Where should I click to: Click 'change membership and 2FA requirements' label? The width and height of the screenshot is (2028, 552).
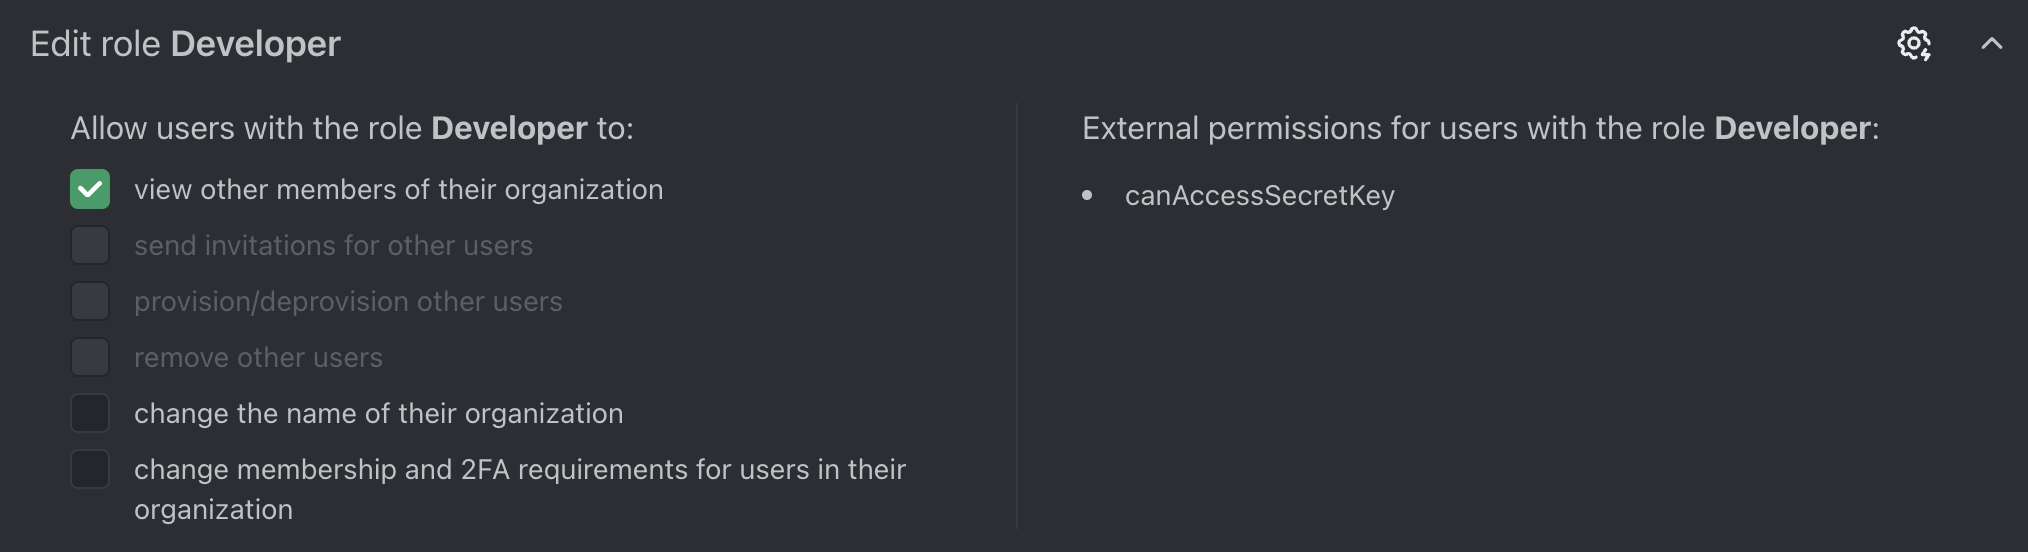point(520,490)
